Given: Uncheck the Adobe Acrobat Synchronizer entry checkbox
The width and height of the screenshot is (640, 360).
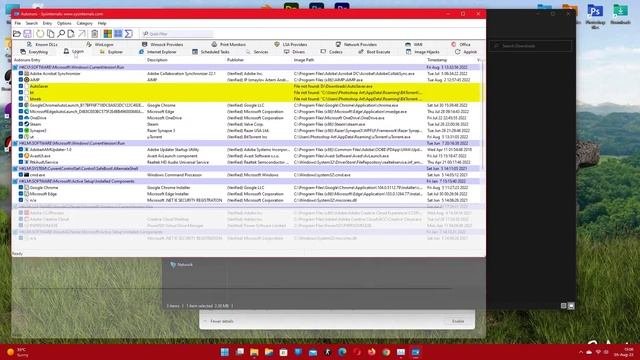Looking at the screenshot, I should click(x=21, y=73).
